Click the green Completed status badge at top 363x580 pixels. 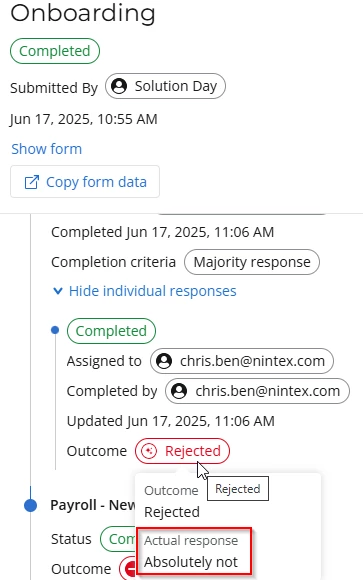55,51
